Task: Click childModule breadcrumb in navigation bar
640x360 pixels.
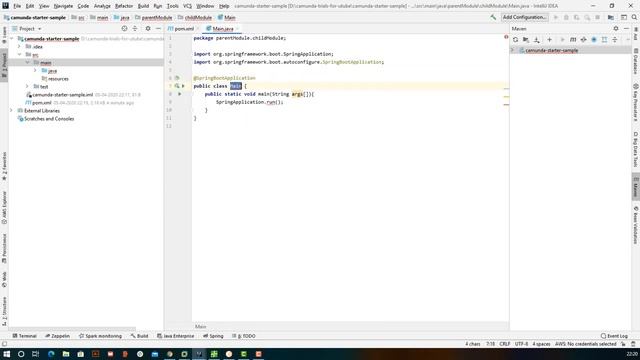Action: click(x=195, y=18)
